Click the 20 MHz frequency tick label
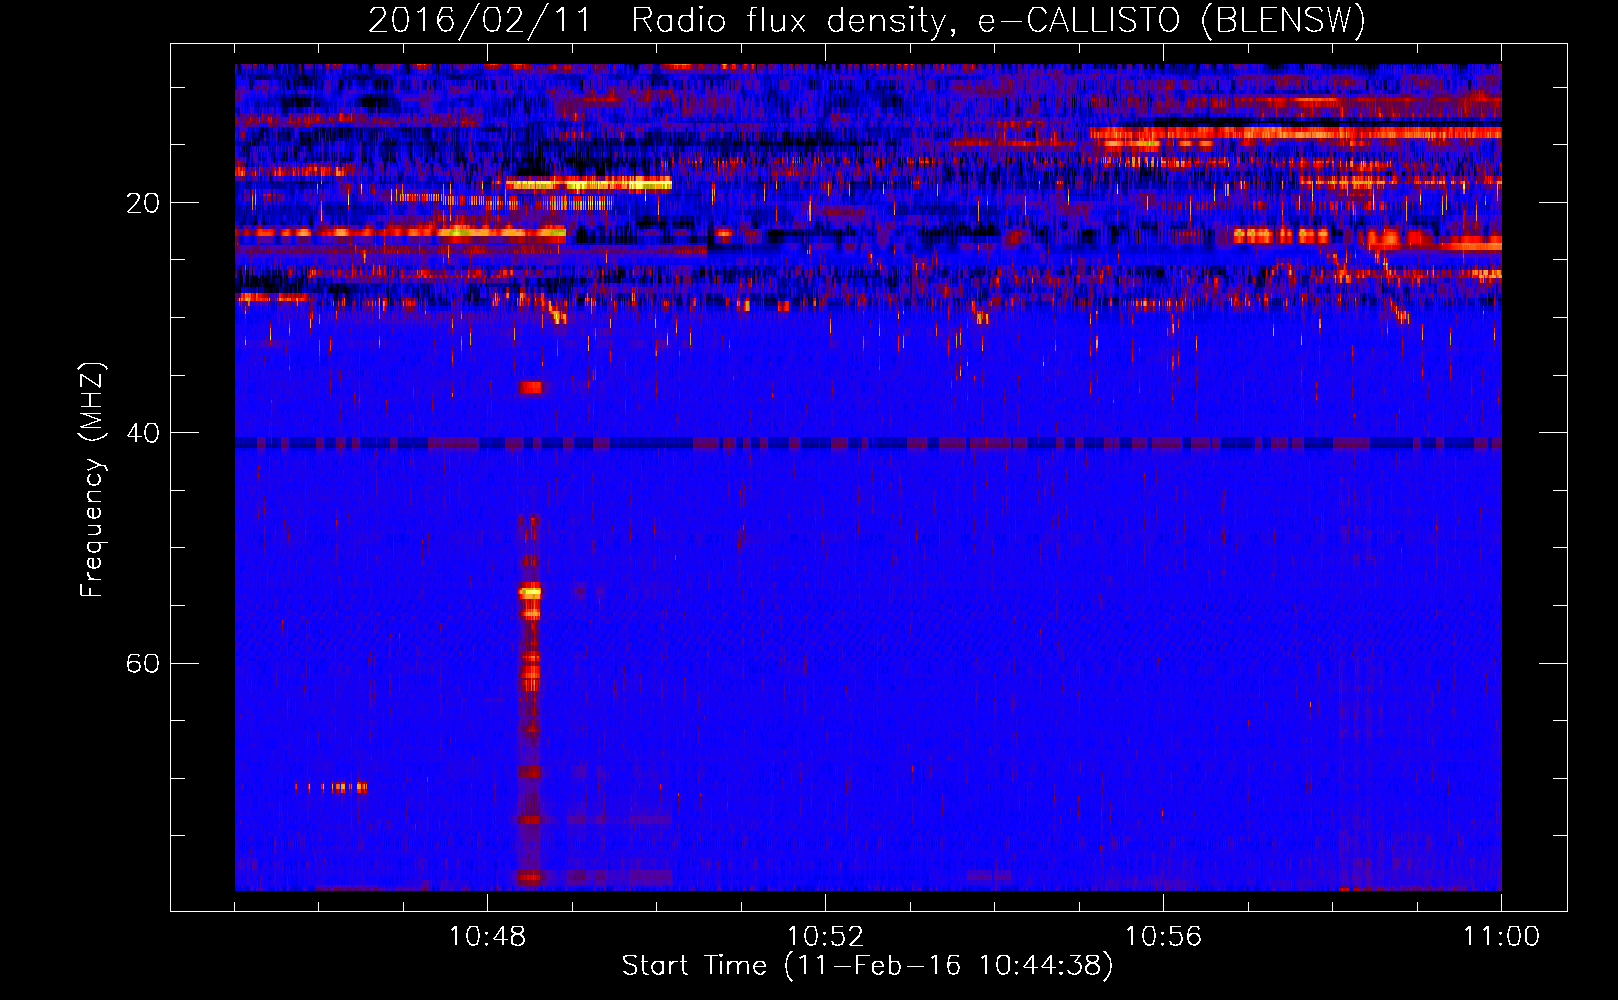The height and width of the screenshot is (1000, 1618). tap(142, 203)
